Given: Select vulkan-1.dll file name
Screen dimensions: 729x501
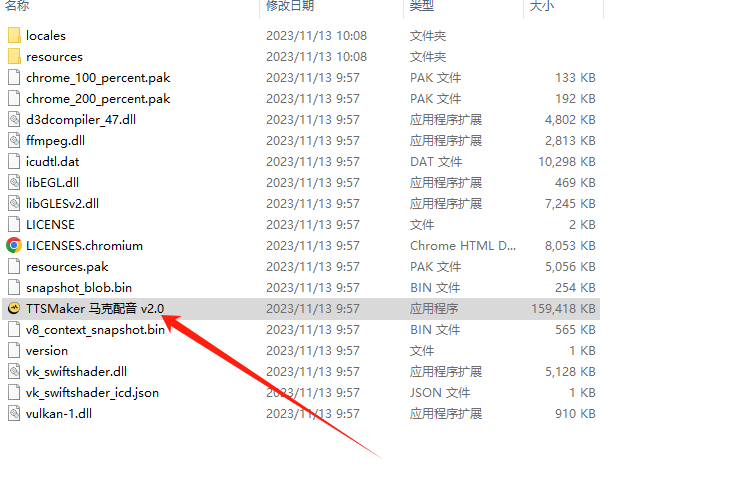Looking at the screenshot, I should tap(59, 414).
